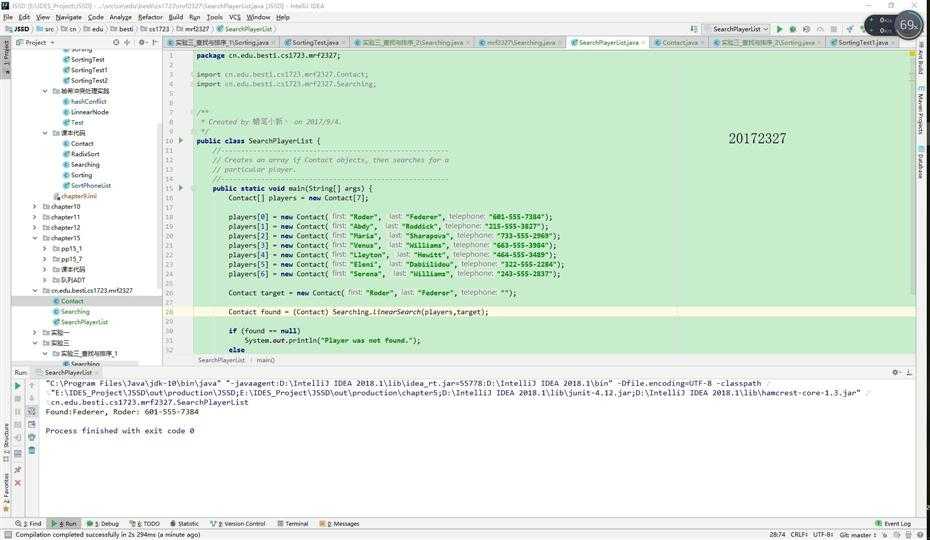Open the TODO tool window button

[x=145, y=523]
